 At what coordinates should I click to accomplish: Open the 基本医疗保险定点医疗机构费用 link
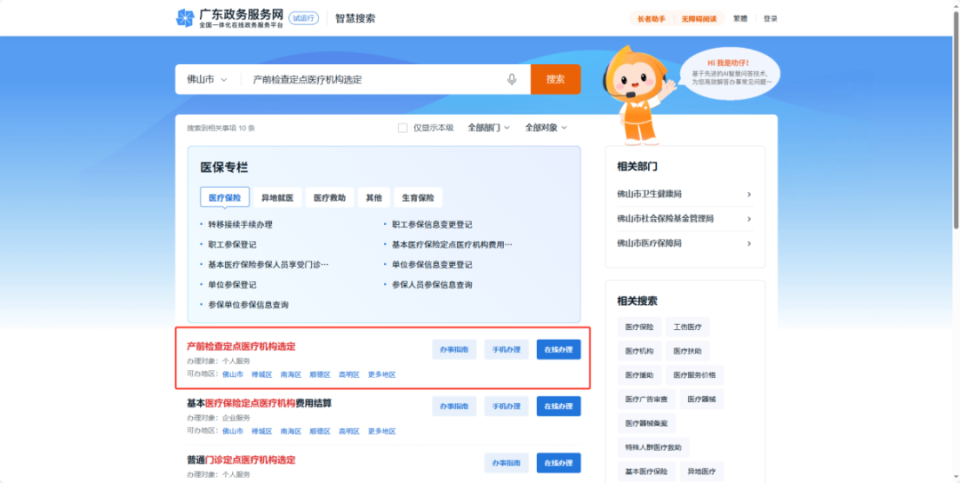452,245
